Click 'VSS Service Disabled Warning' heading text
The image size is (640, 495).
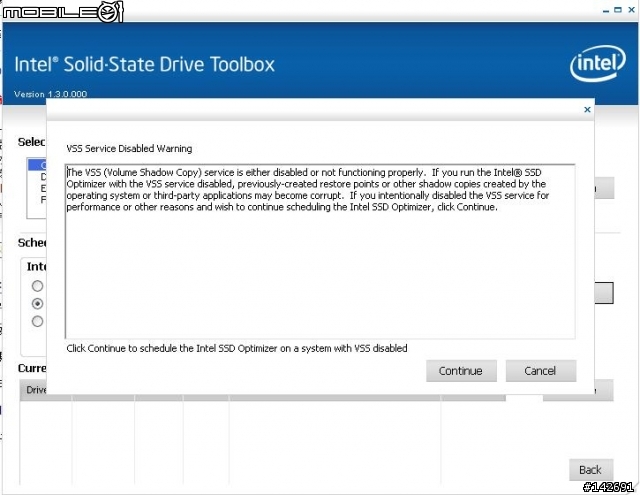(x=129, y=149)
